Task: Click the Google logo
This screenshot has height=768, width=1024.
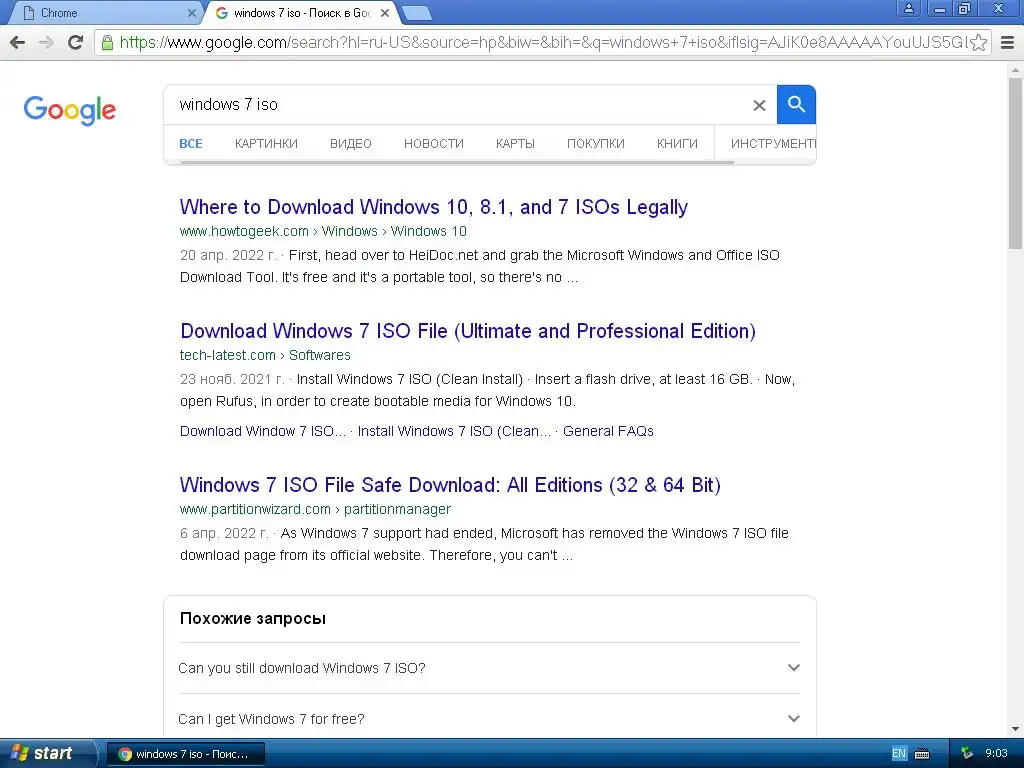Action: [x=70, y=110]
